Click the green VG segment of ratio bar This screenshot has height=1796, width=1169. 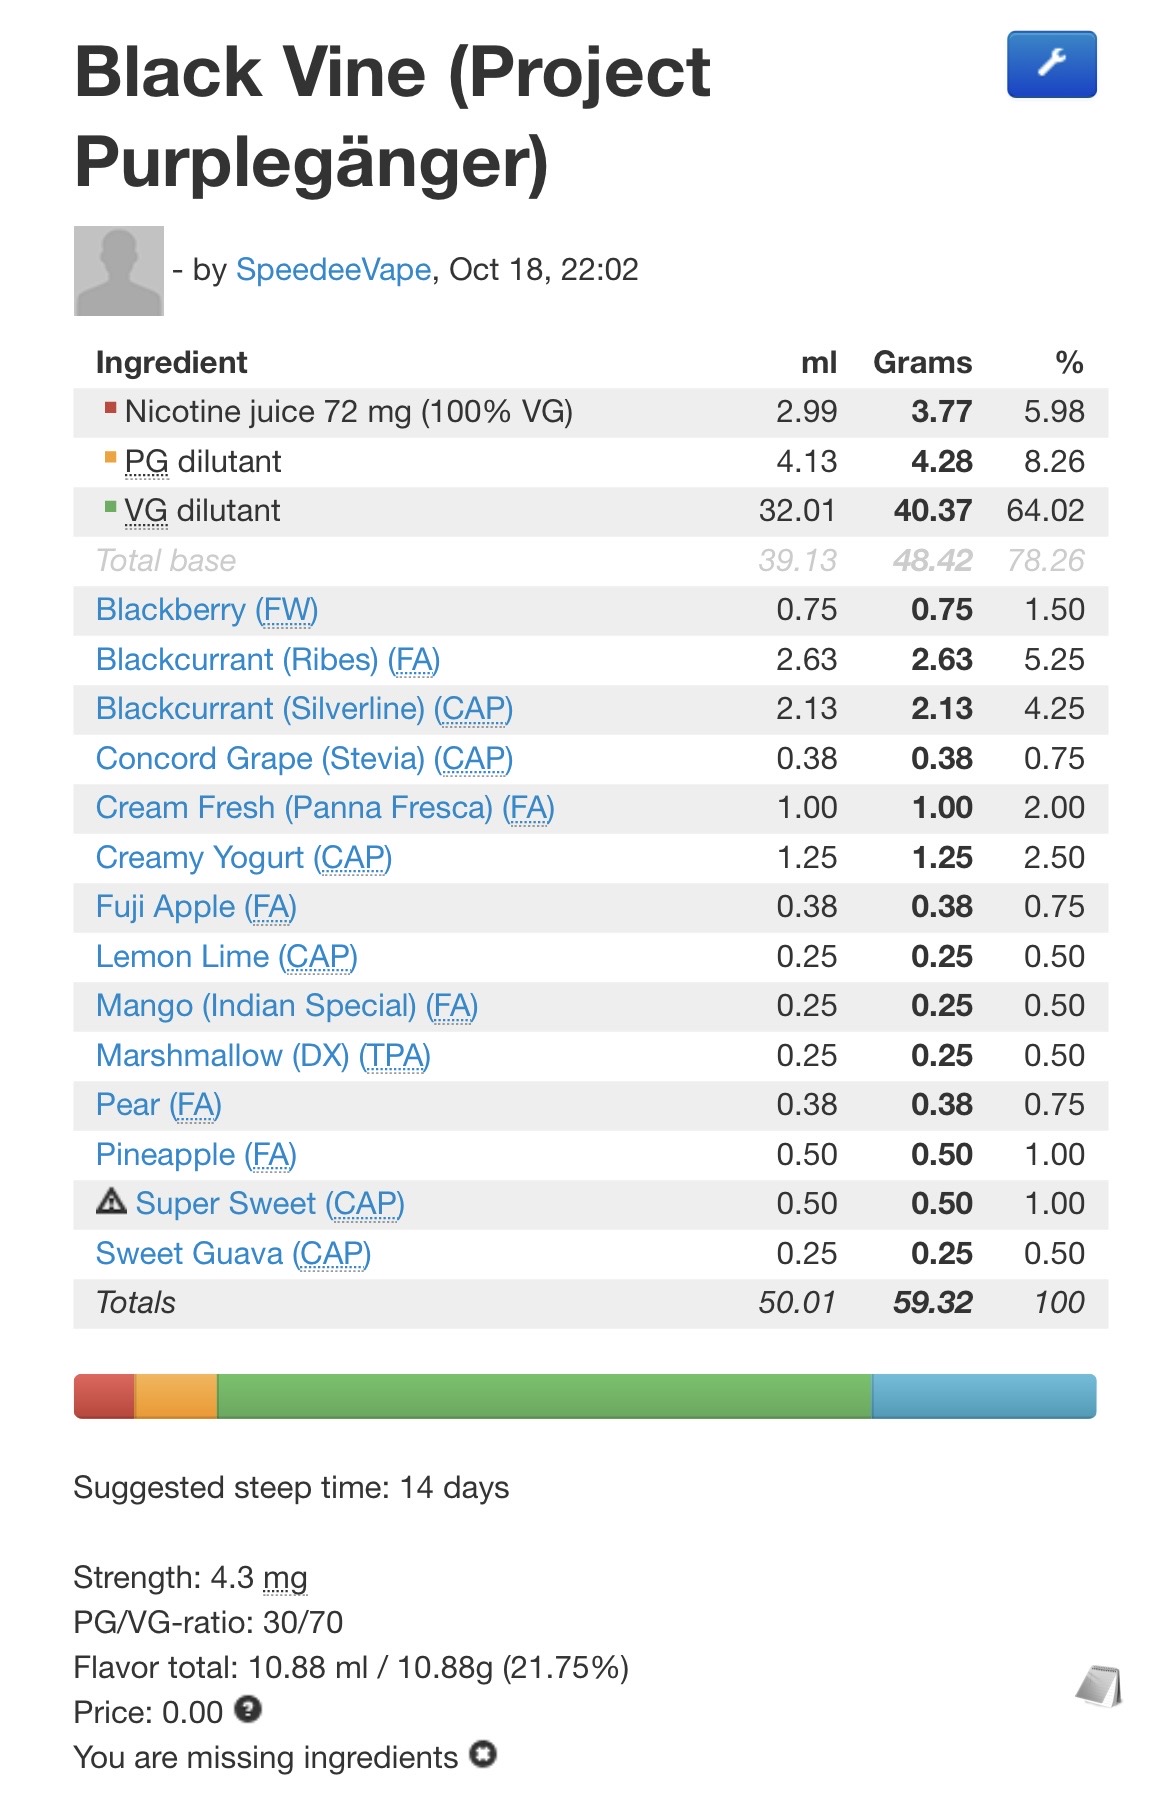click(x=544, y=1396)
